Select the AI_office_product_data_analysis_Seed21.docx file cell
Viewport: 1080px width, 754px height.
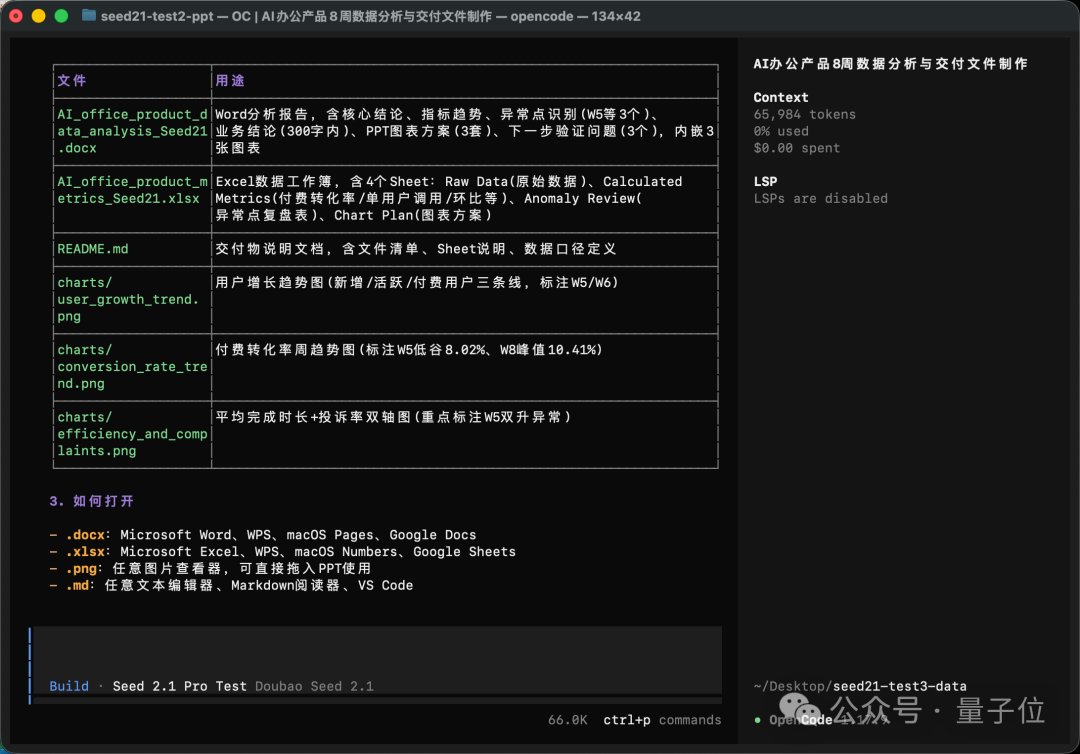132,131
